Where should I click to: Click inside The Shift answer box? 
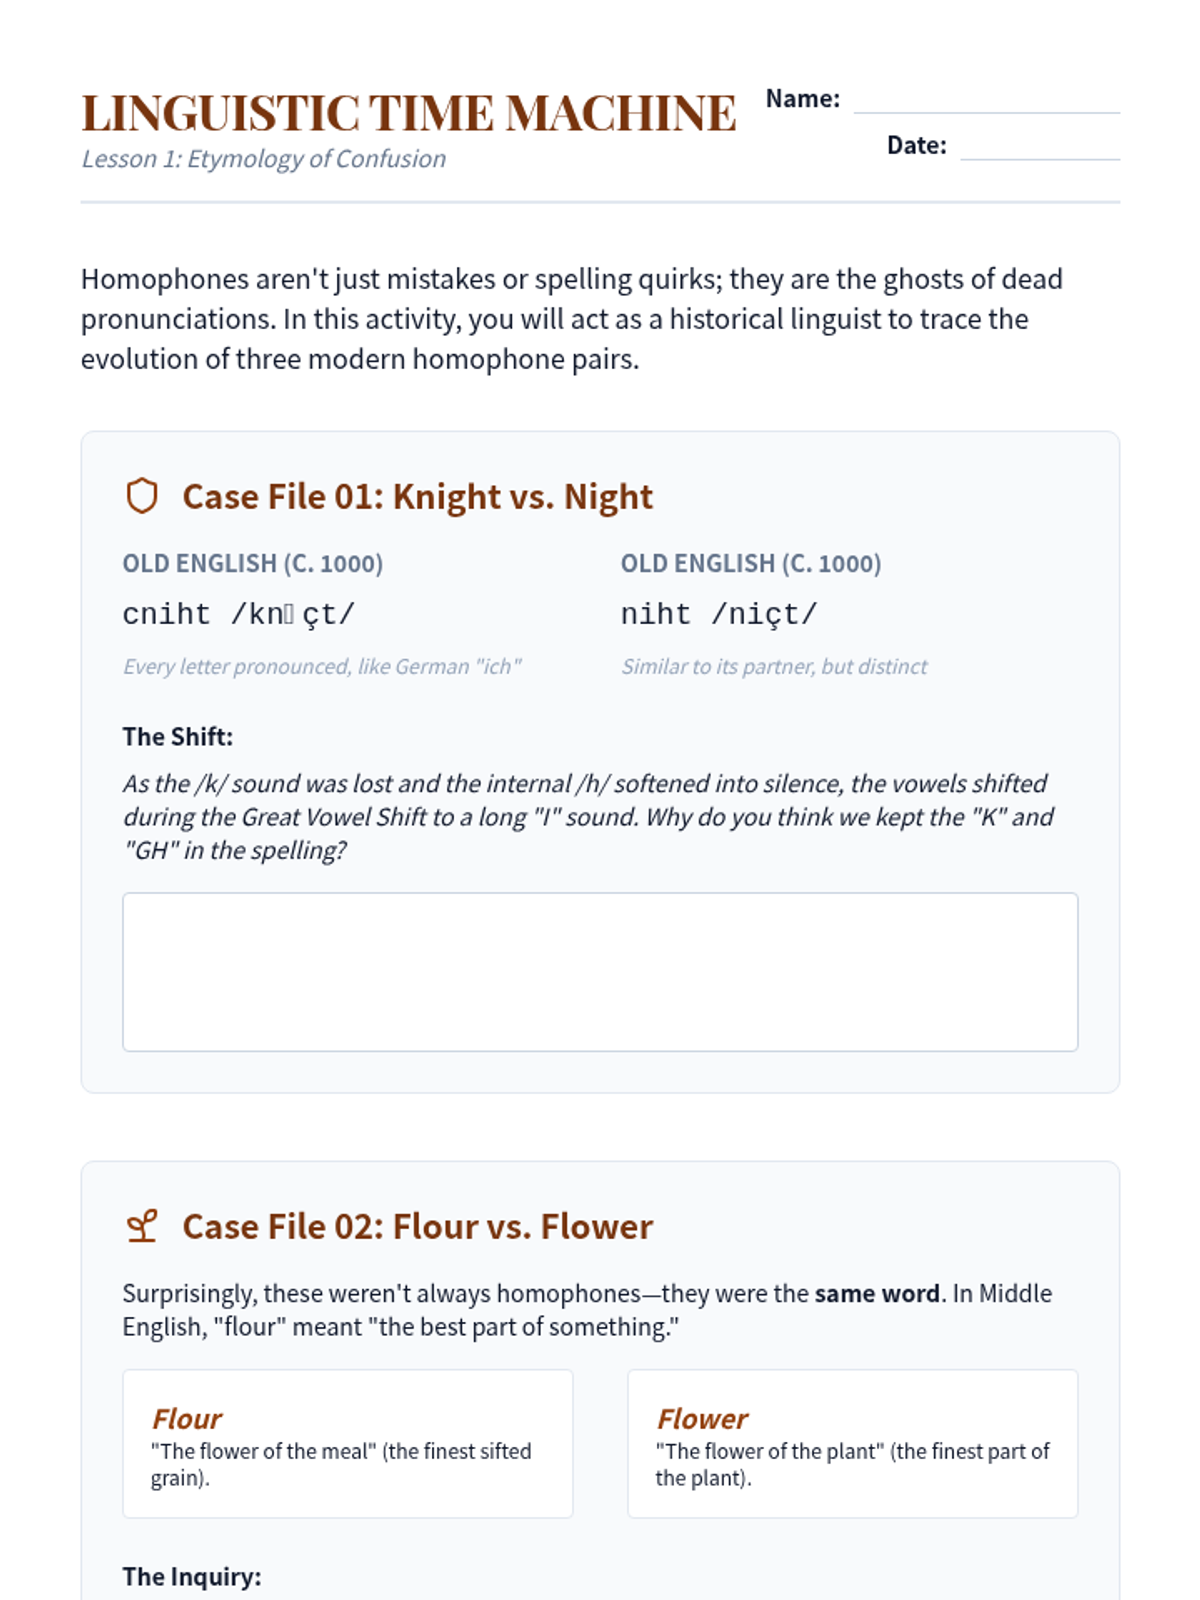click(x=600, y=971)
